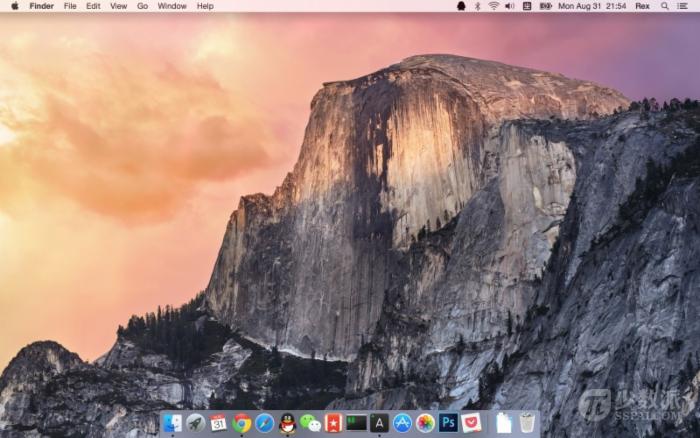Open the App Store dock icon
This screenshot has height=438, width=700.
pyautogui.click(x=402, y=423)
